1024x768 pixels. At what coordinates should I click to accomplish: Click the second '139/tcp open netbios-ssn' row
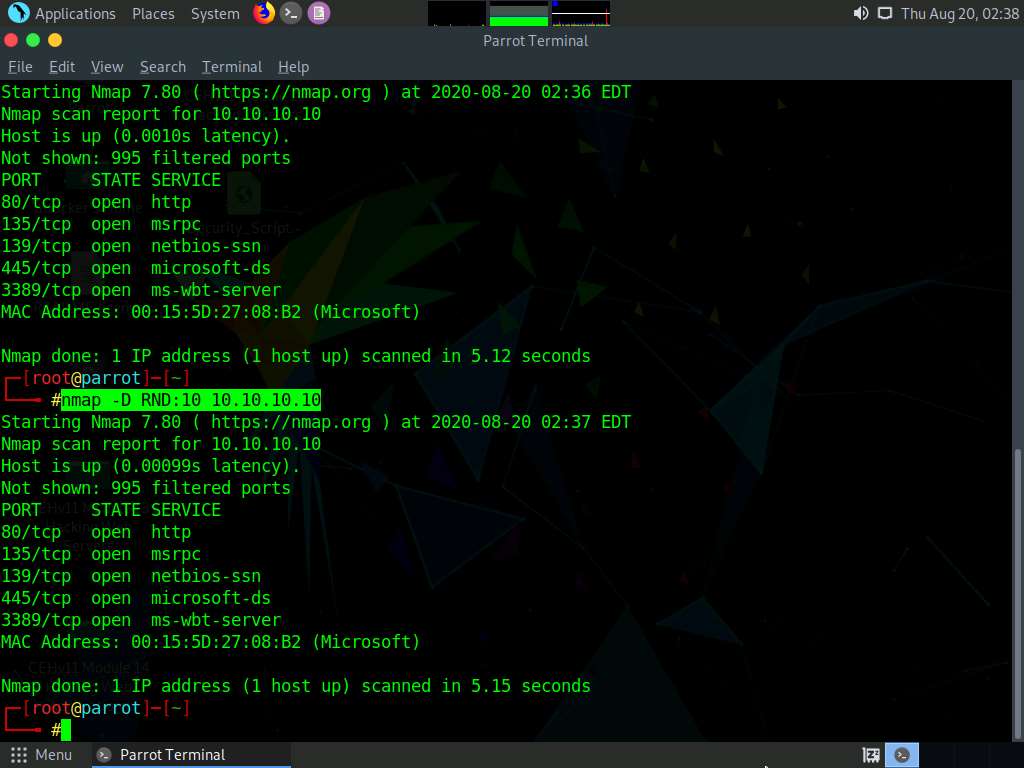(x=131, y=576)
